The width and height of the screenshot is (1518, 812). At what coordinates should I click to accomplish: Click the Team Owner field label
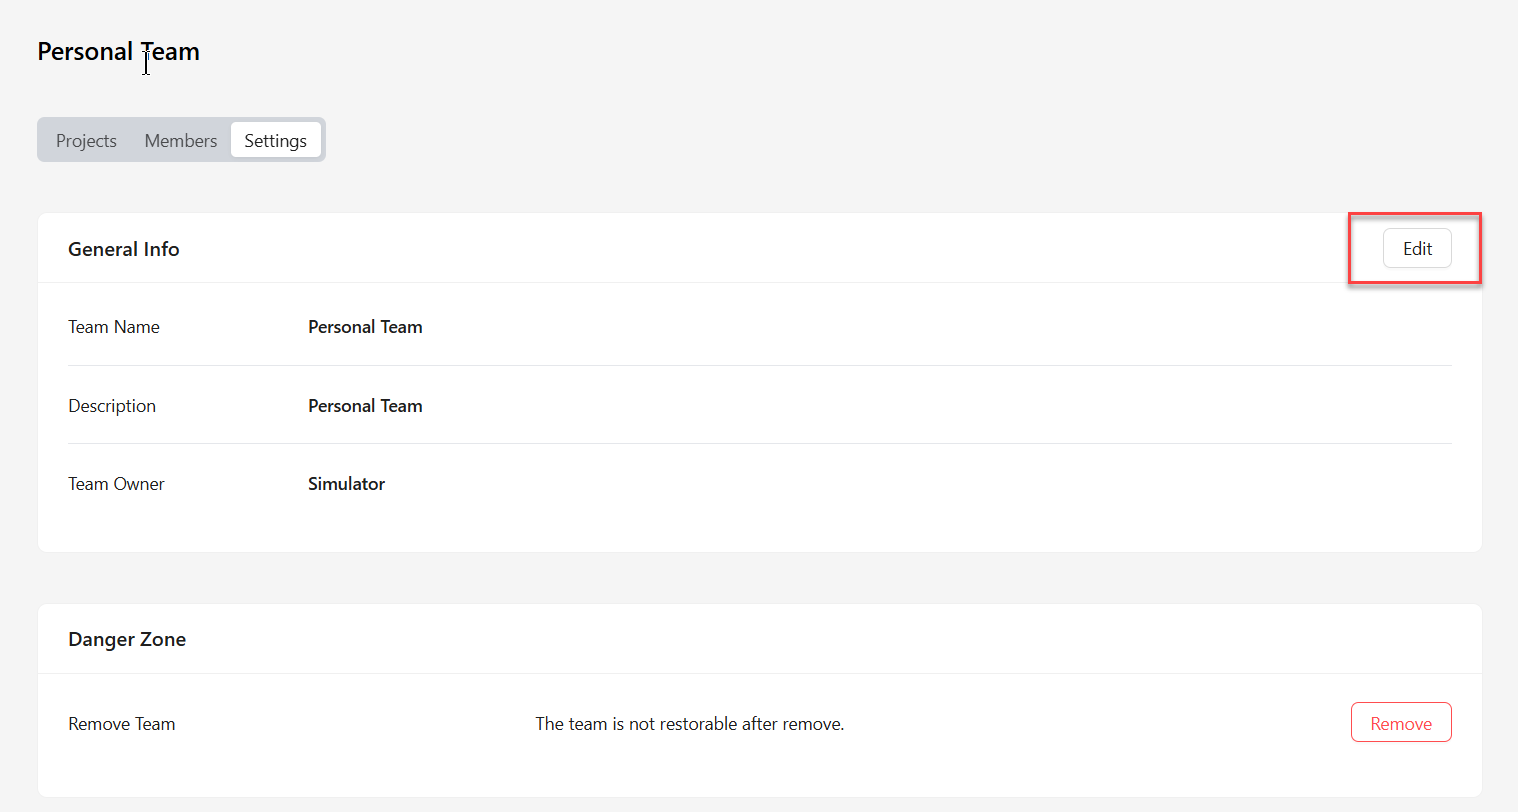pyautogui.click(x=116, y=484)
